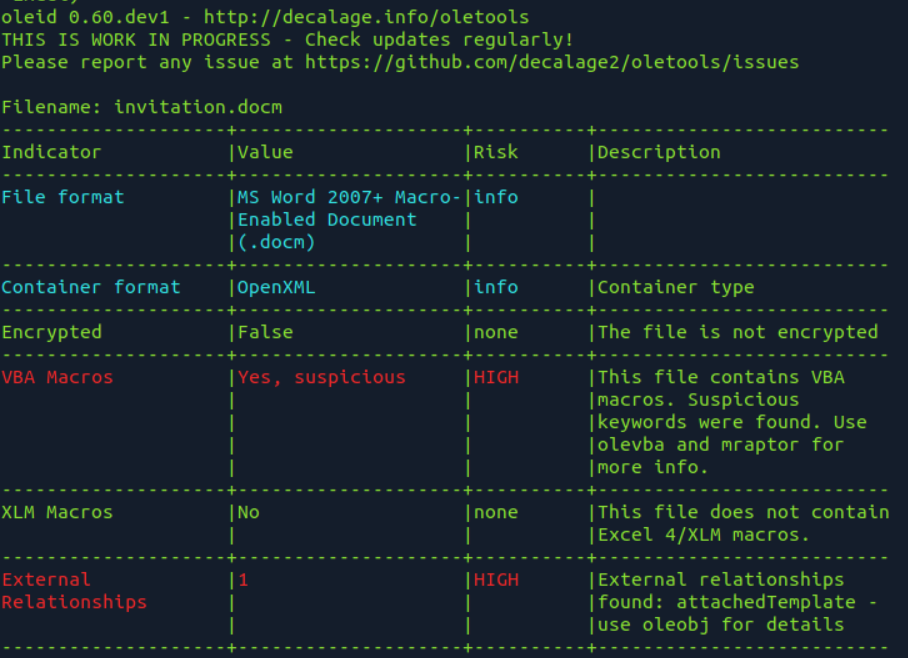908x658 pixels.
Task: Click the Description column header
Action: pyautogui.click(x=659, y=152)
